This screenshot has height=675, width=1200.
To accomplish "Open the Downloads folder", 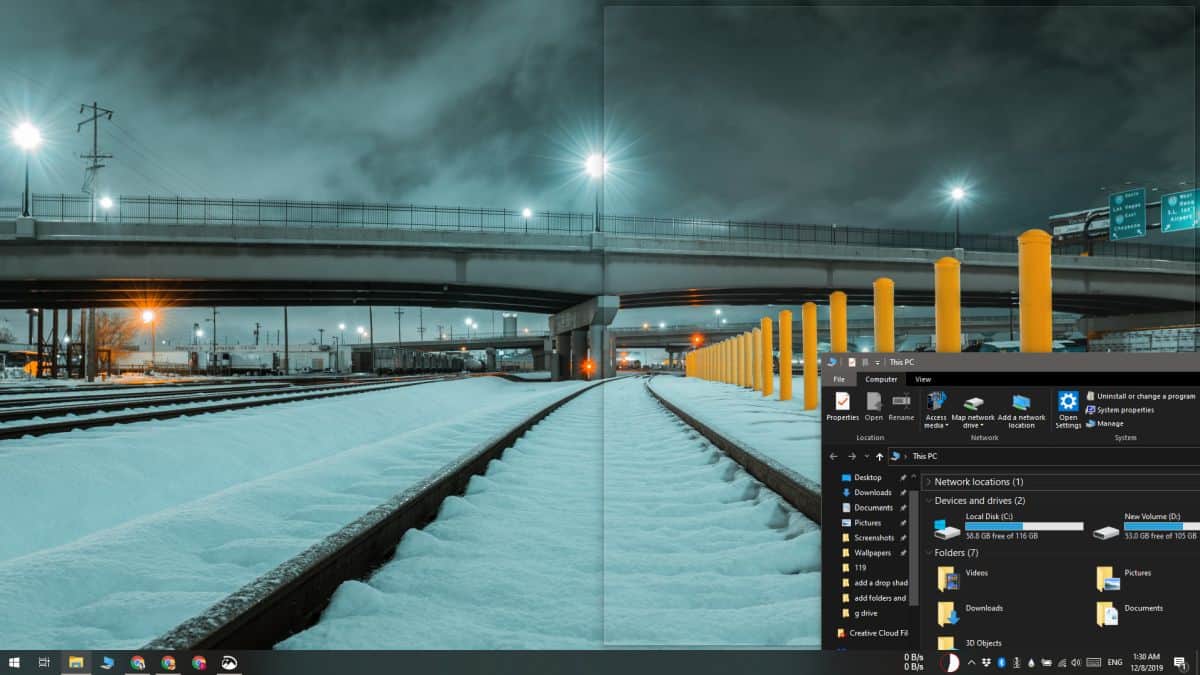I will (983, 607).
